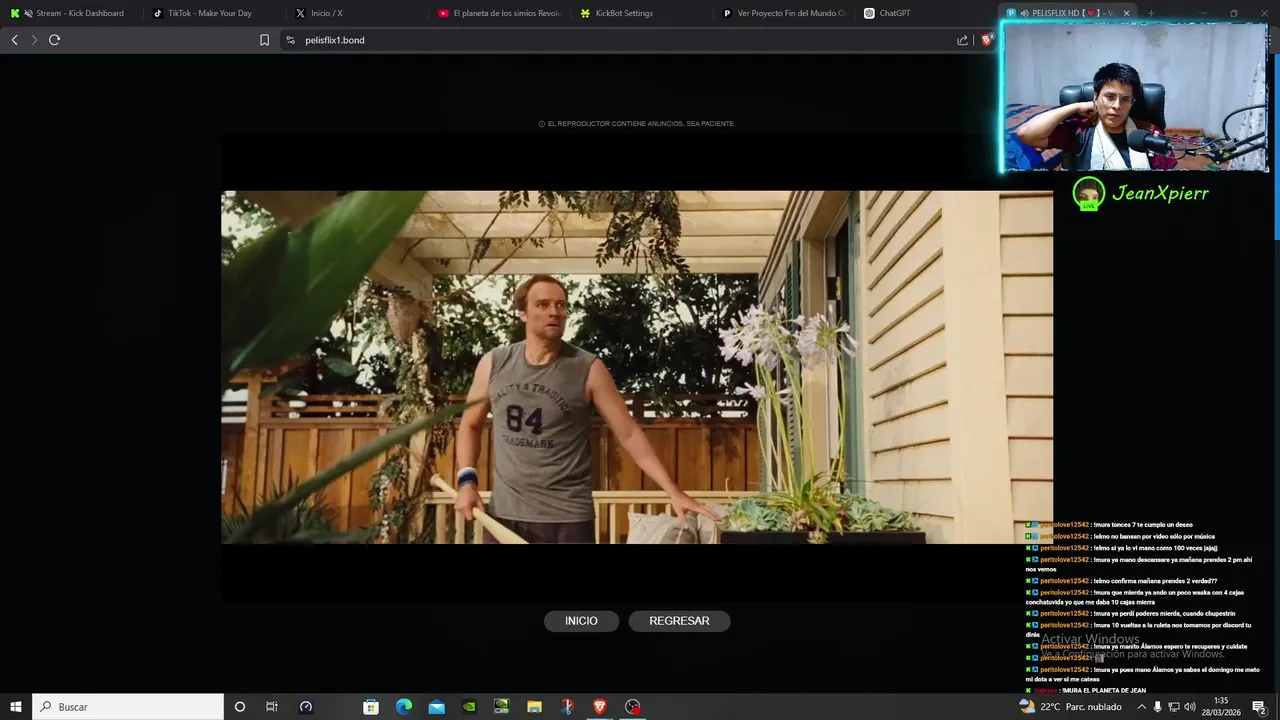This screenshot has width=1280, height=720.
Task: Open the OBS recording app on taskbar
Action: [633, 707]
